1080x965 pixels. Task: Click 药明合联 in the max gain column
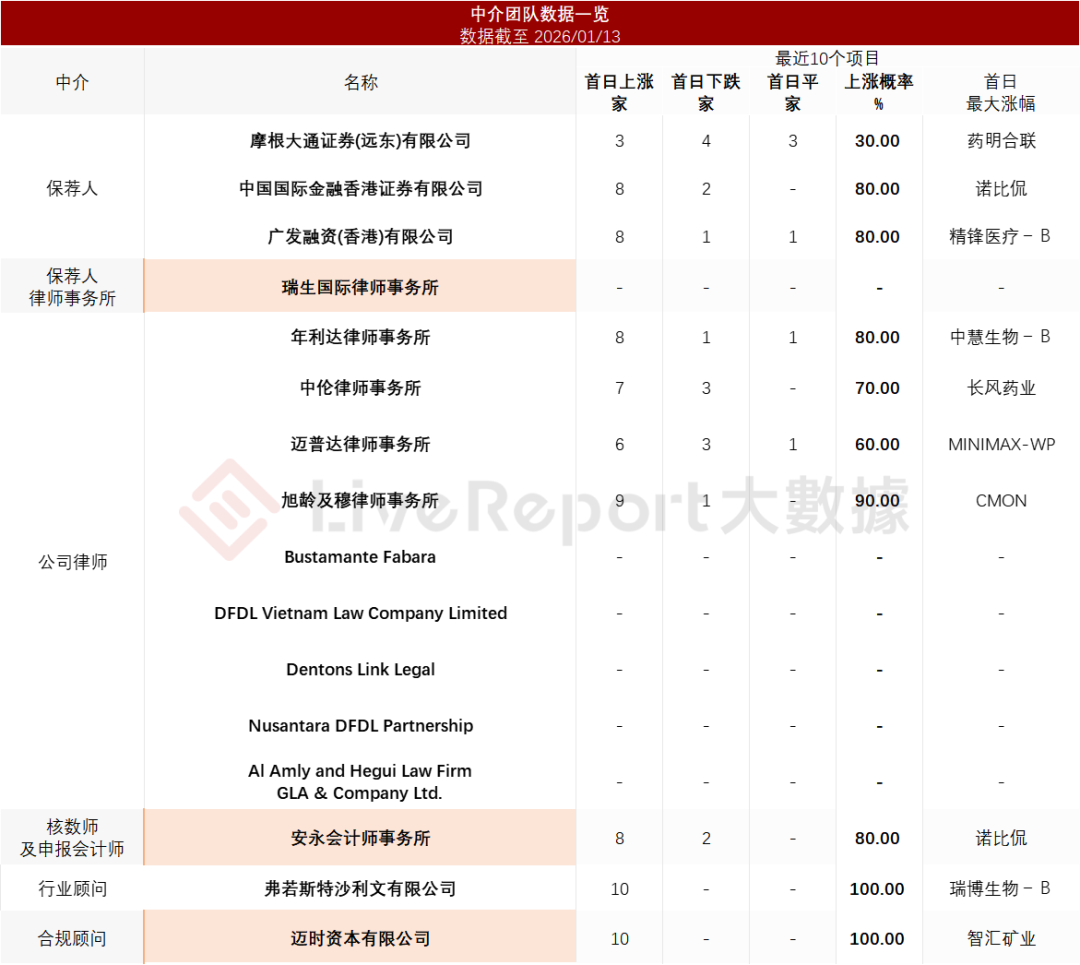tap(1001, 141)
